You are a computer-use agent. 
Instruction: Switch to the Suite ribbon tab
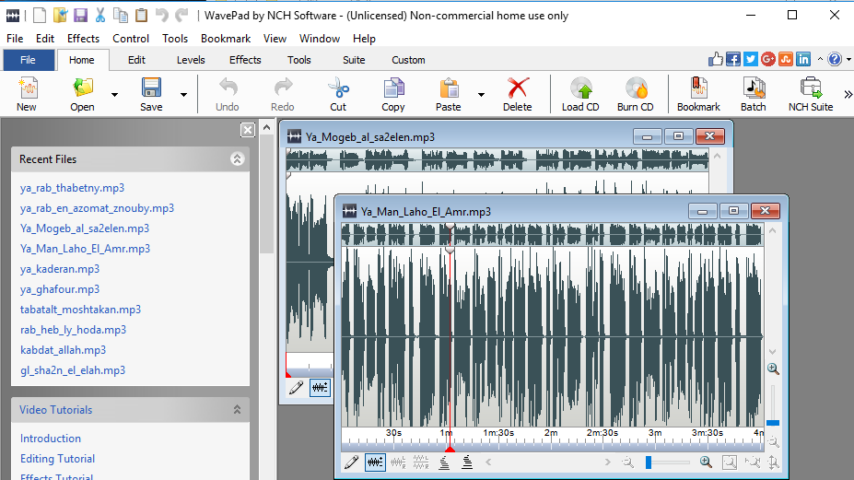click(x=354, y=60)
